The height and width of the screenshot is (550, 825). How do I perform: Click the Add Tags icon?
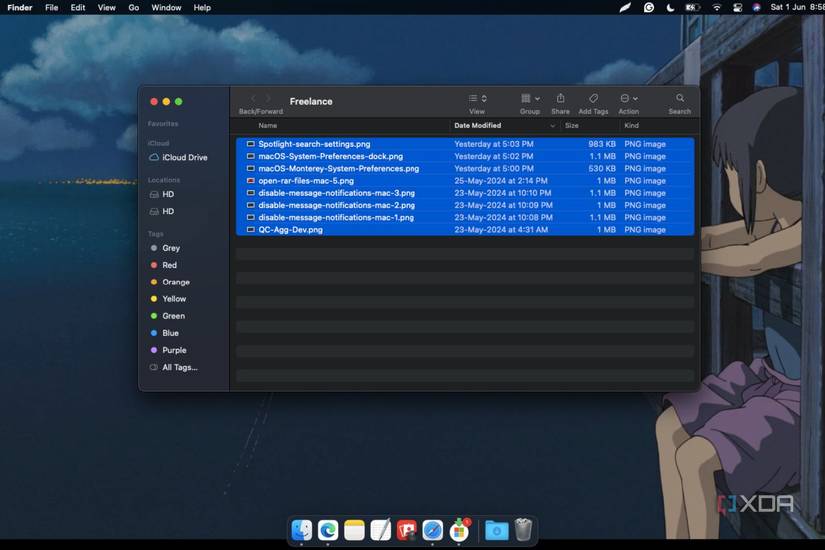click(x=593, y=99)
